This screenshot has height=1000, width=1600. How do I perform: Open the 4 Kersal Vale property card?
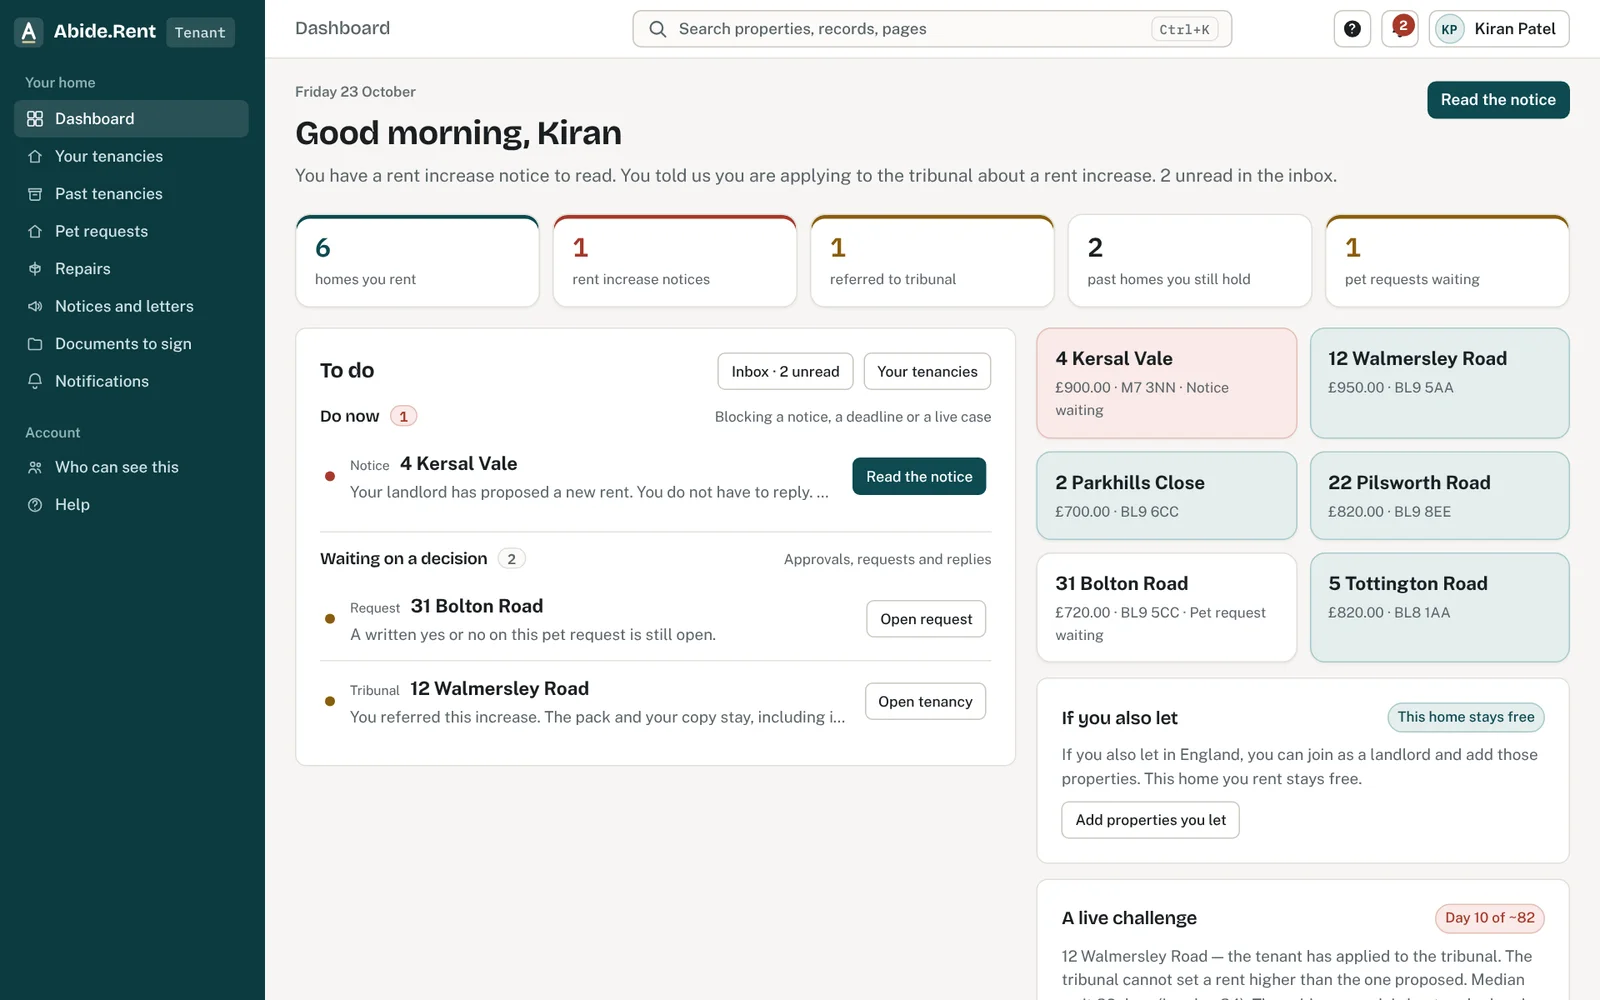tap(1167, 383)
